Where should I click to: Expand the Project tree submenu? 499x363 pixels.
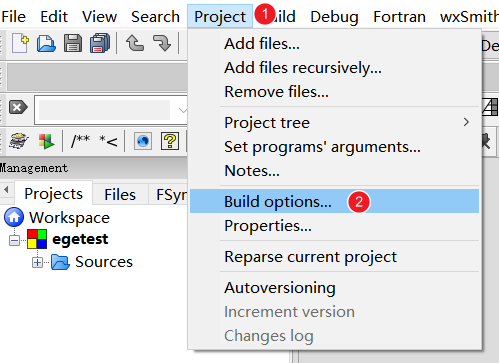pyautogui.click(x=334, y=123)
